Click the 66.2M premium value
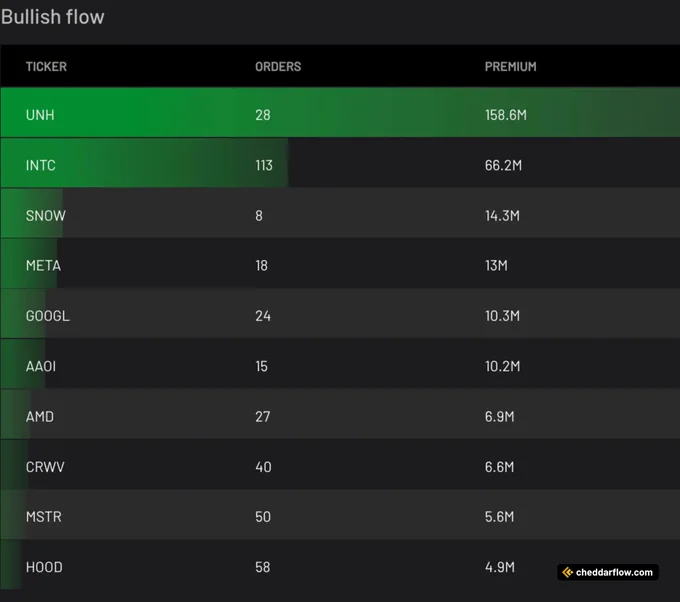 (x=503, y=165)
